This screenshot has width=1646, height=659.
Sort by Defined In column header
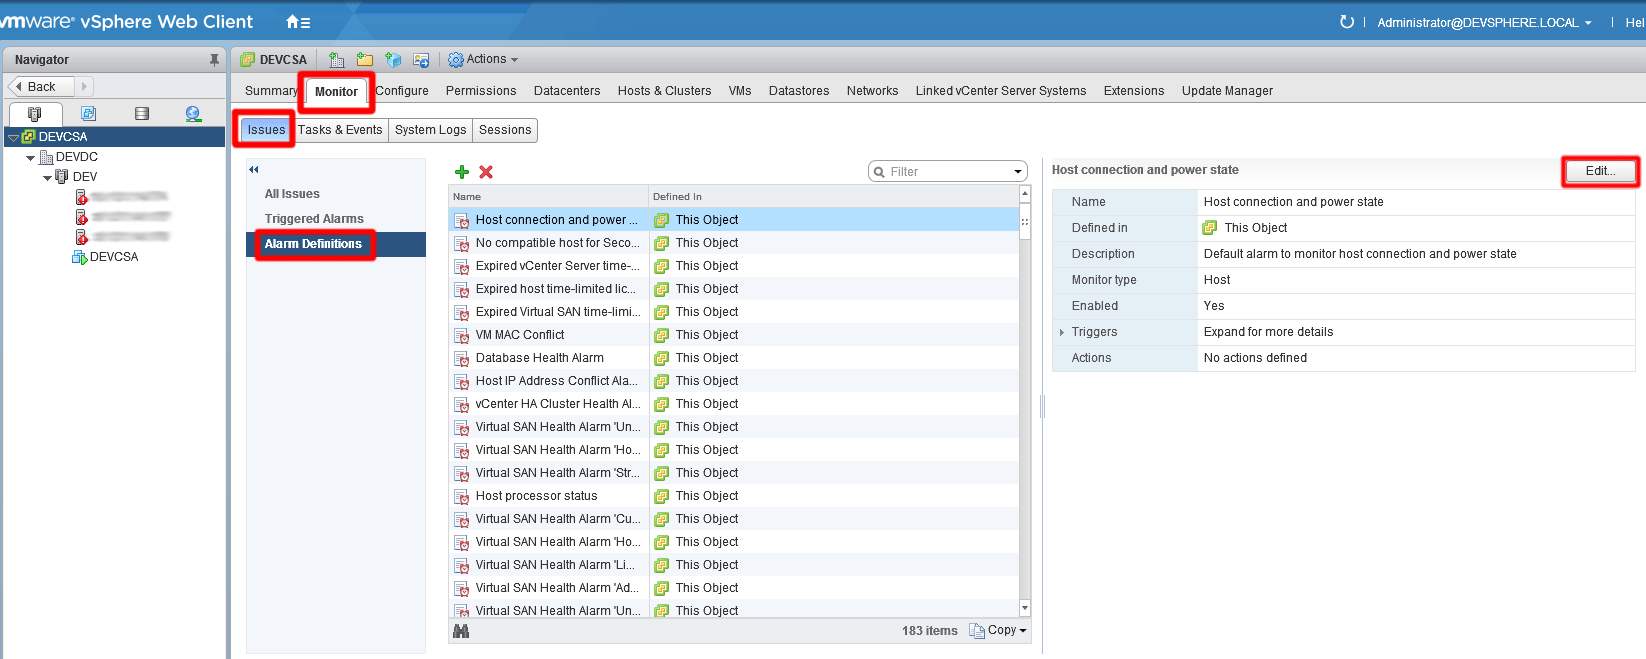click(x=833, y=197)
